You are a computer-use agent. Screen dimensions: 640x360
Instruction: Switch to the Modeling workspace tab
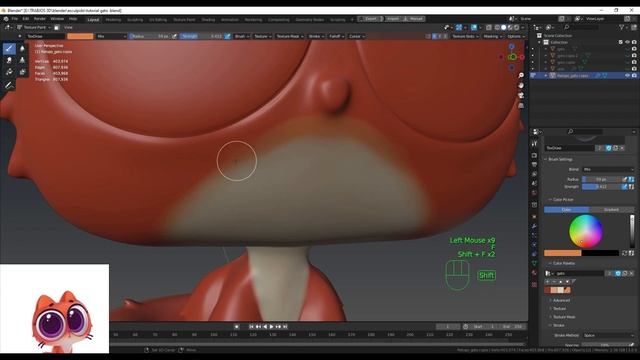pyautogui.click(x=113, y=20)
